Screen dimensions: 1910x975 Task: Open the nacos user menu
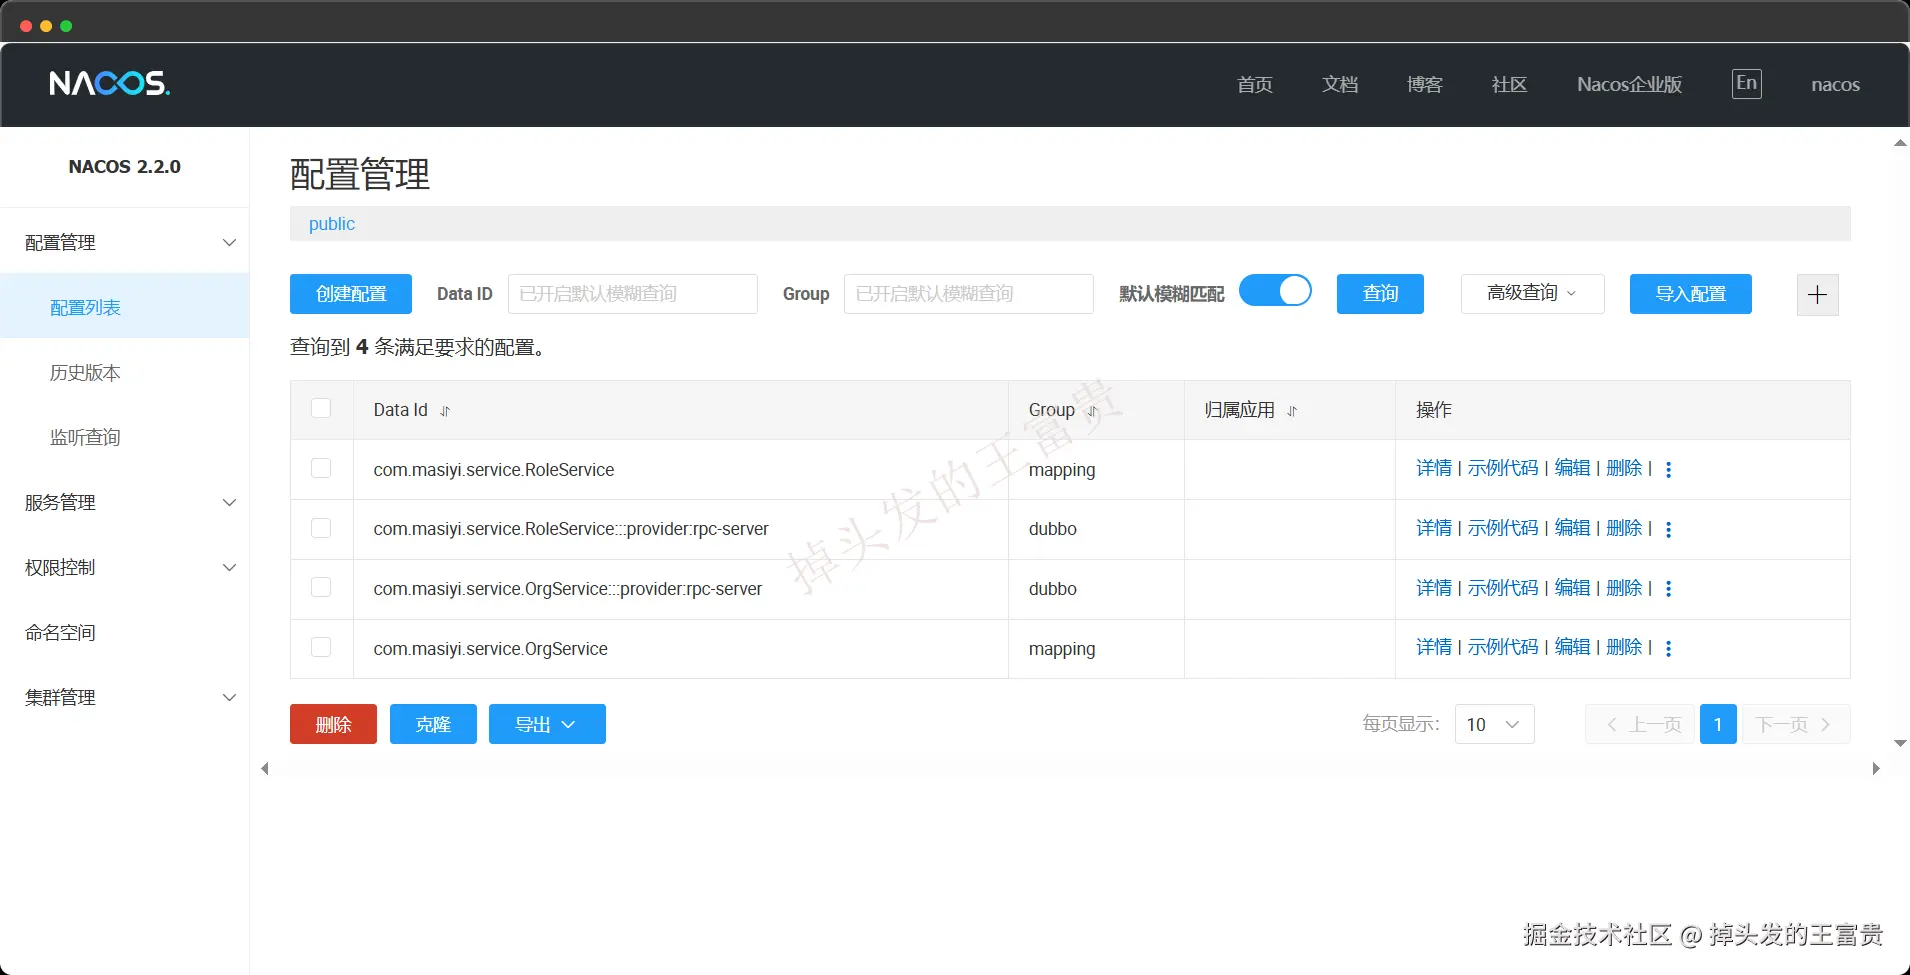click(1835, 85)
